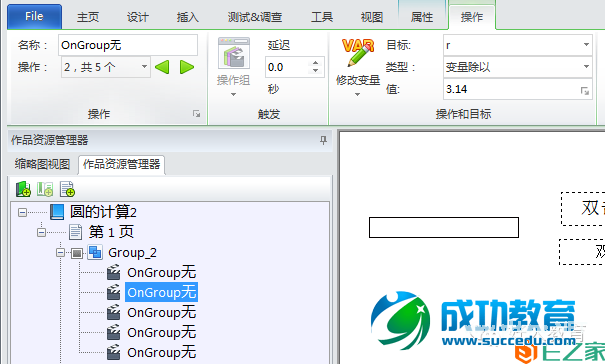605x364 pixels.
Task: Open the 测试&调查 ribbon tab
Action: coord(255,17)
